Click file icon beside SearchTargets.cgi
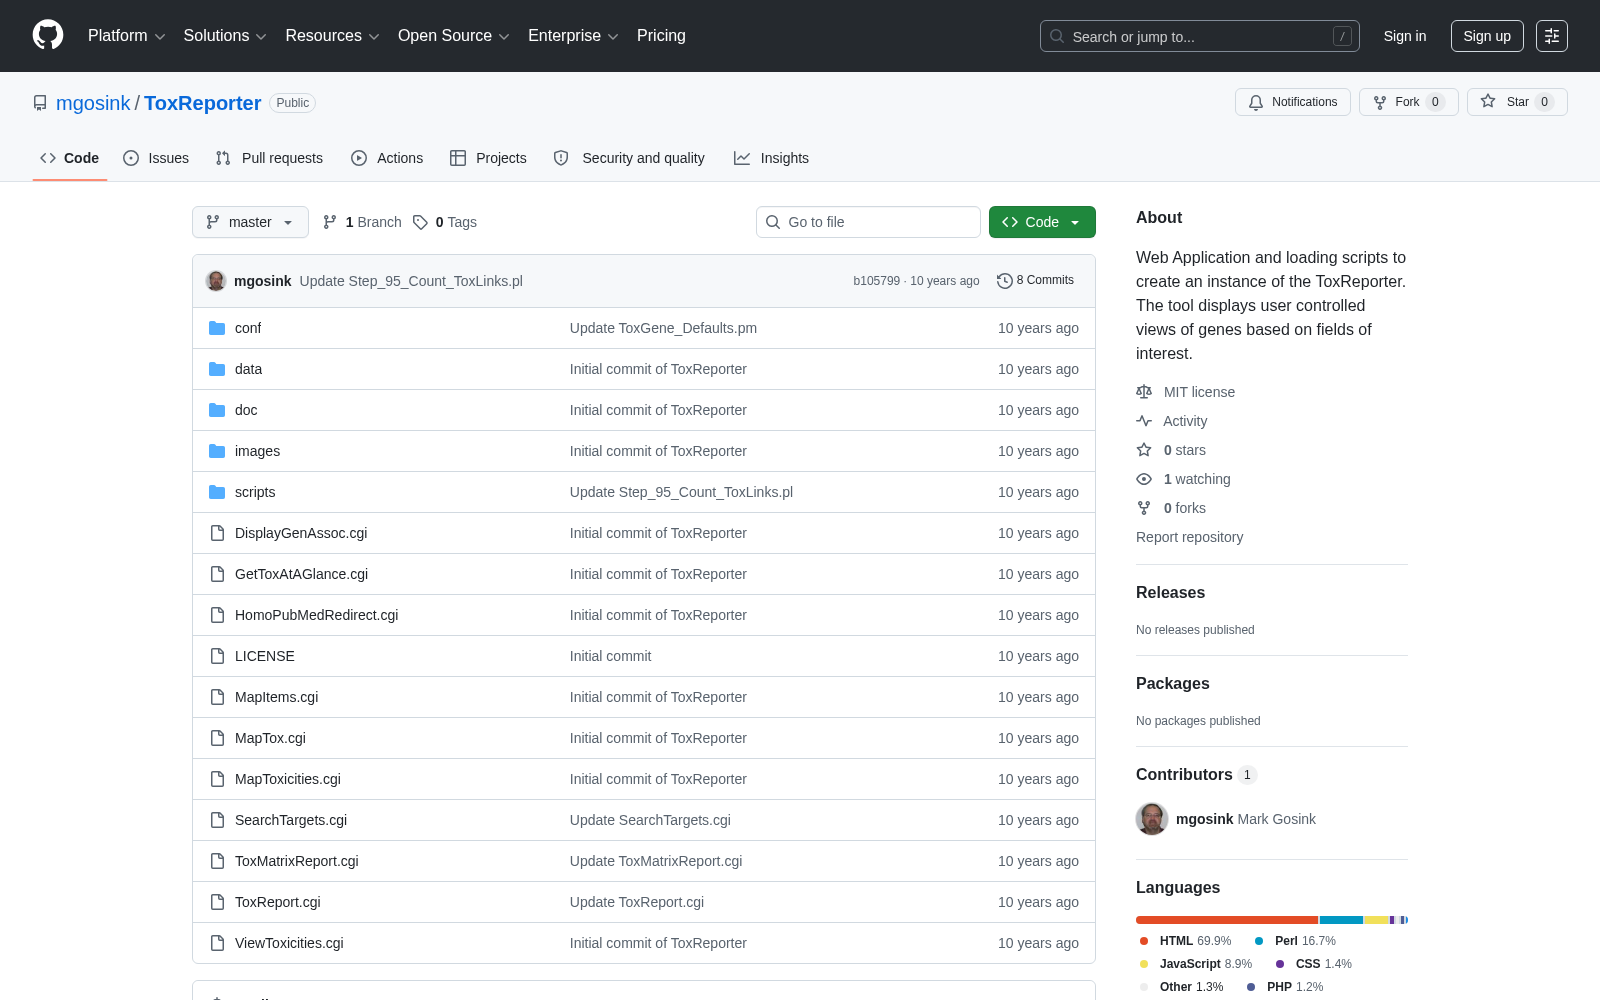Image resolution: width=1600 pixels, height=1000 pixels. [217, 820]
